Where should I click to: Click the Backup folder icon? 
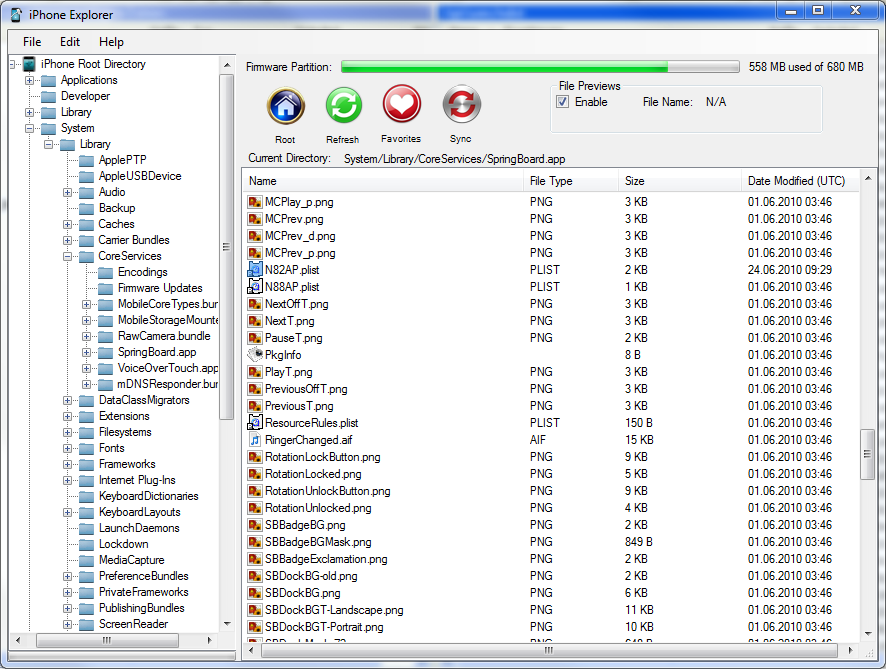click(x=86, y=208)
